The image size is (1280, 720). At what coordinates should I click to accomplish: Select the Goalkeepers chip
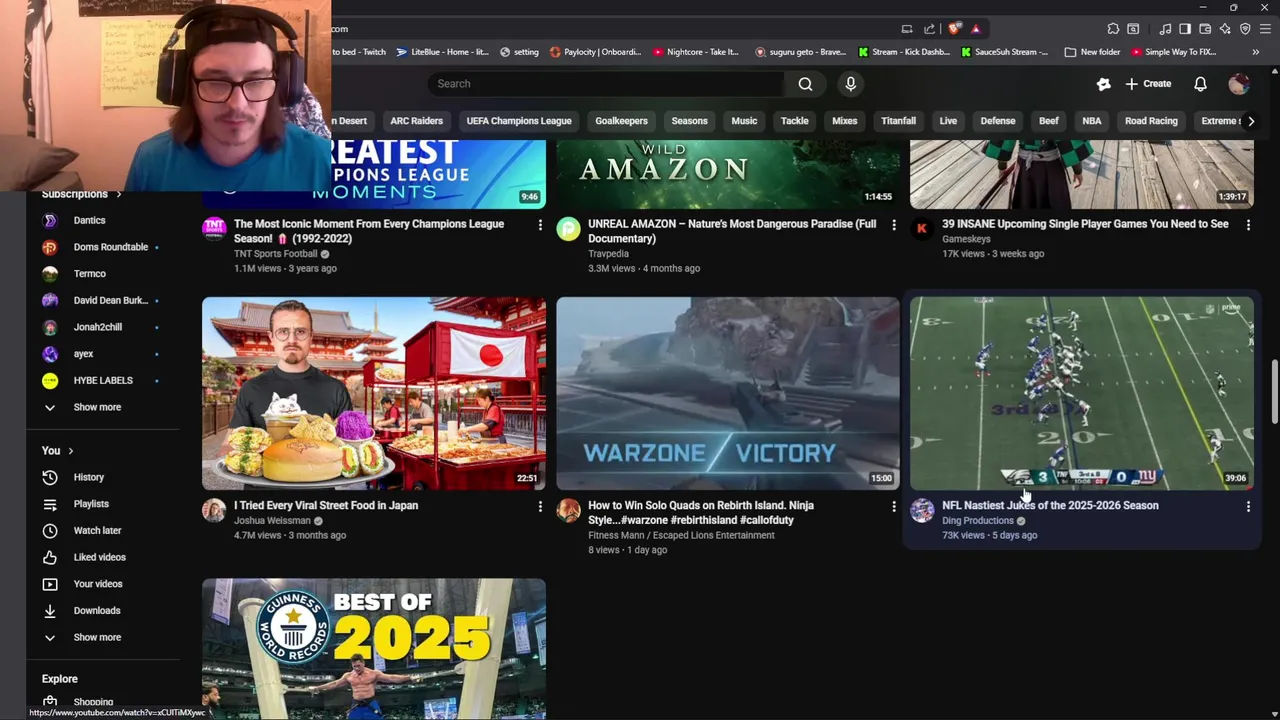pyautogui.click(x=621, y=121)
